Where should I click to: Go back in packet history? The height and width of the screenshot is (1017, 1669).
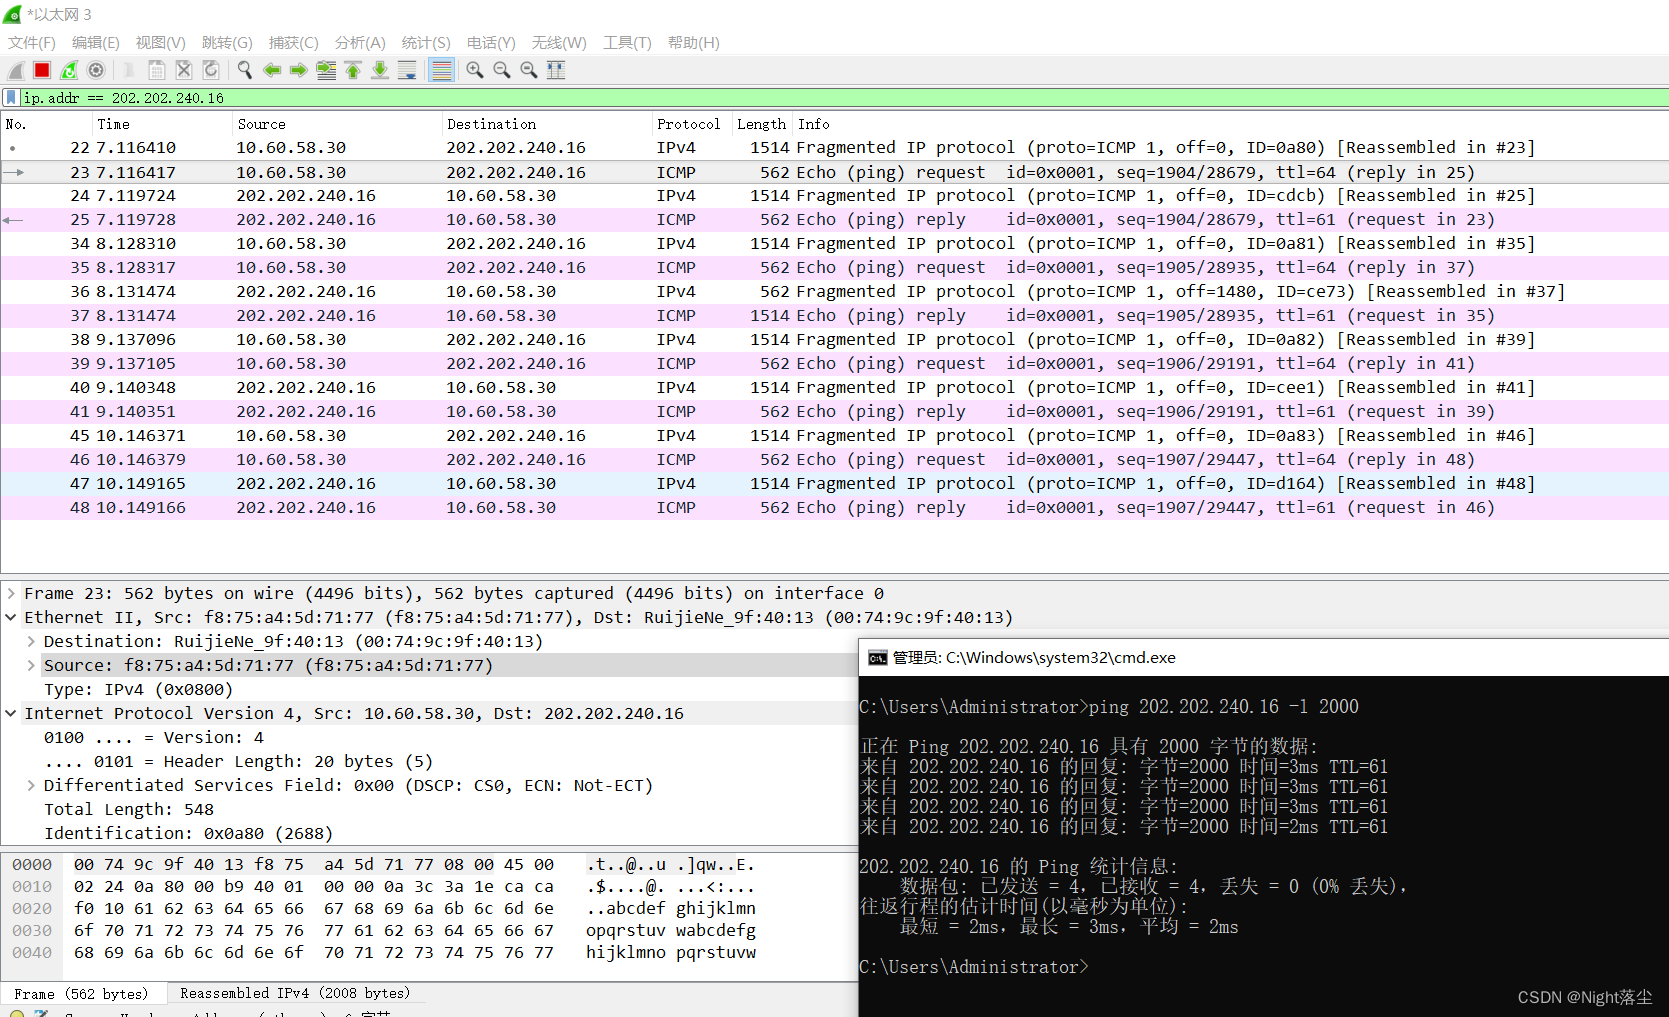(272, 70)
